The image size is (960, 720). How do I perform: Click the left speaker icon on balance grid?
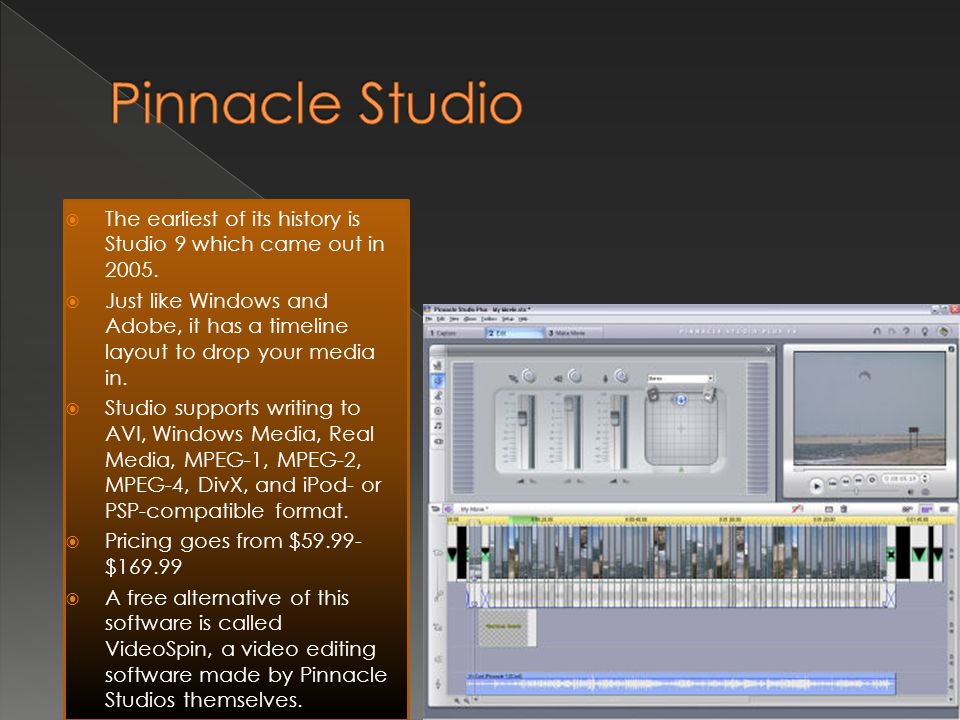click(653, 395)
